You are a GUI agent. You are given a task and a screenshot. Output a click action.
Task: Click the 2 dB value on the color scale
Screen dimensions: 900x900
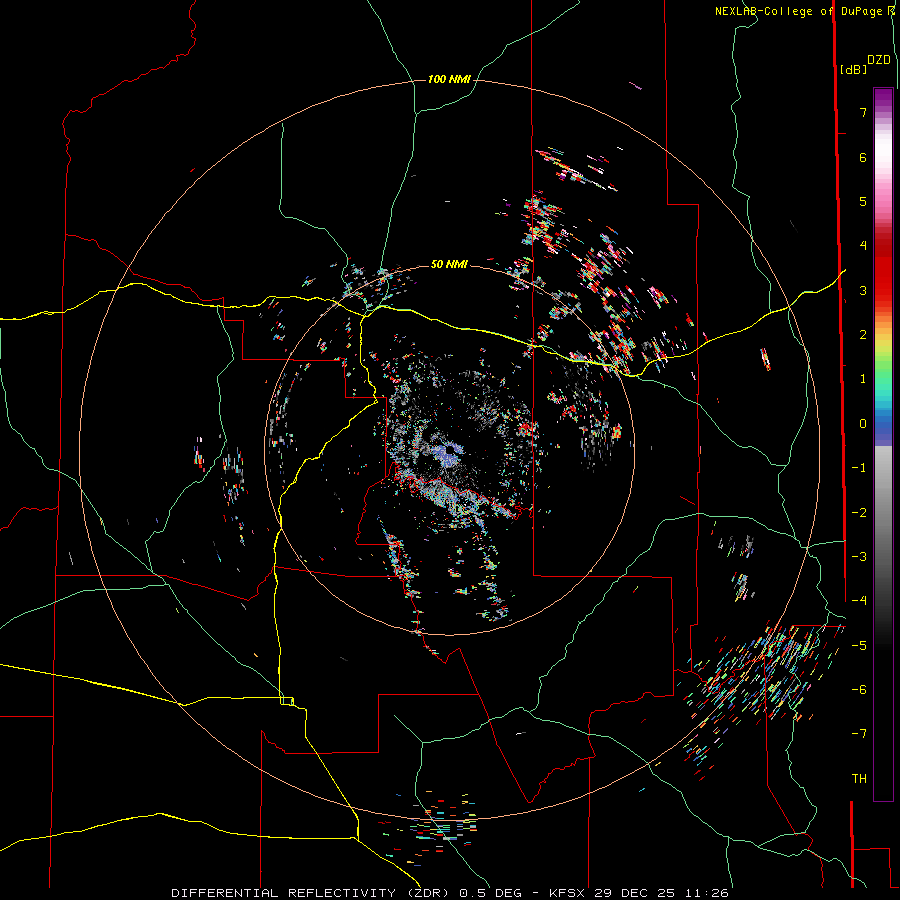tap(863, 335)
